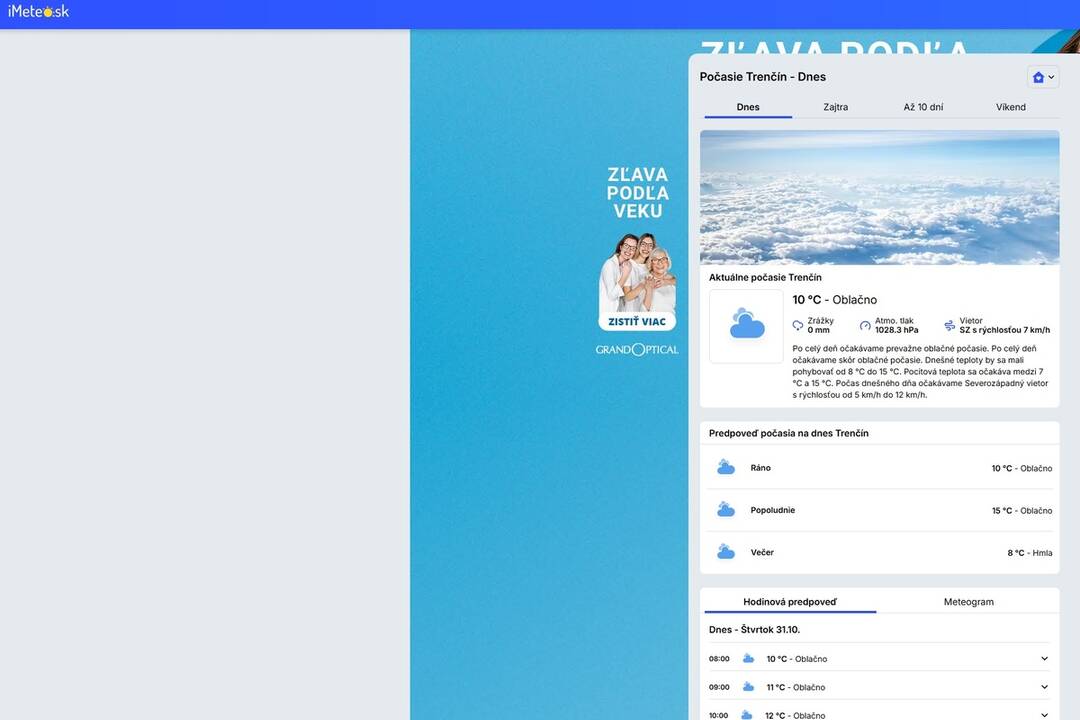The image size is (1080, 720).
Task: Select the Hodinová predpoveď tab
Action: [790, 602]
